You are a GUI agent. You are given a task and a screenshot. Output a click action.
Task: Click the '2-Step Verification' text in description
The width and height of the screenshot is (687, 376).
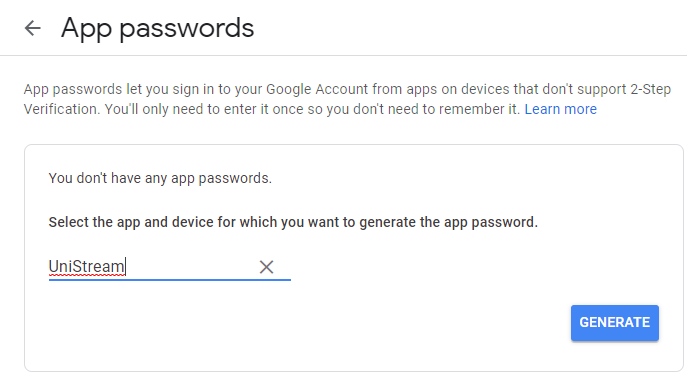650,89
